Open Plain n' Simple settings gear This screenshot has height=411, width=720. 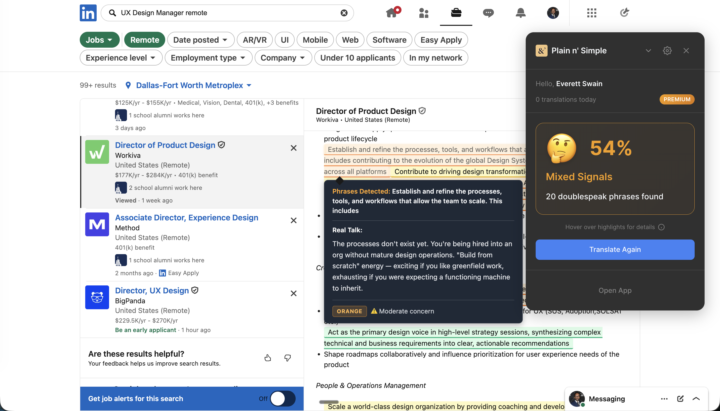pos(667,51)
